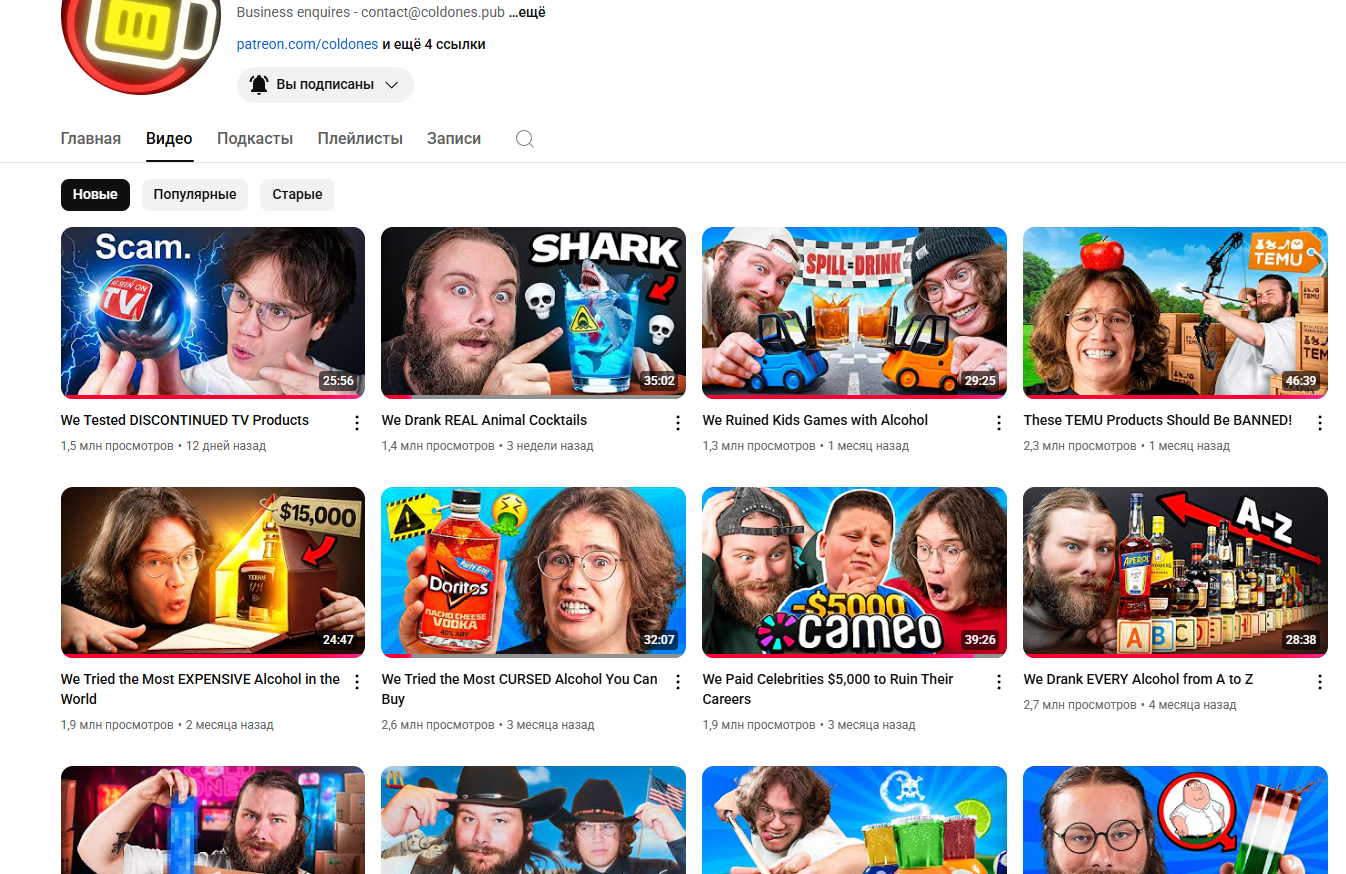Open the three-dot menu for We Drank REAL Animal Cocktails
The width and height of the screenshot is (1346, 874).
[678, 423]
